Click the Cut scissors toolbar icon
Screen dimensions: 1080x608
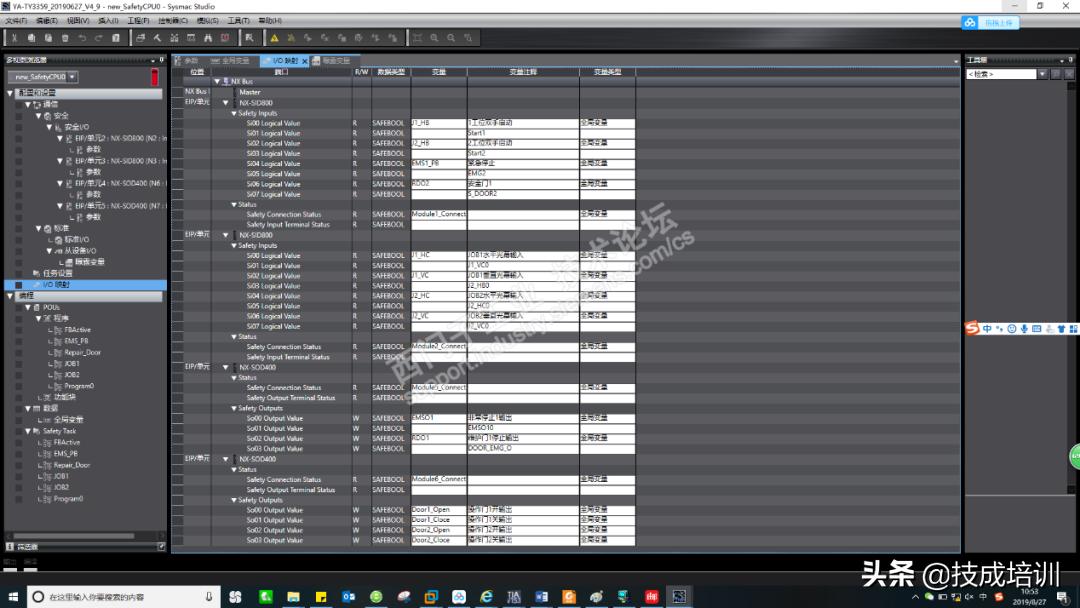click(x=15, y=38)
